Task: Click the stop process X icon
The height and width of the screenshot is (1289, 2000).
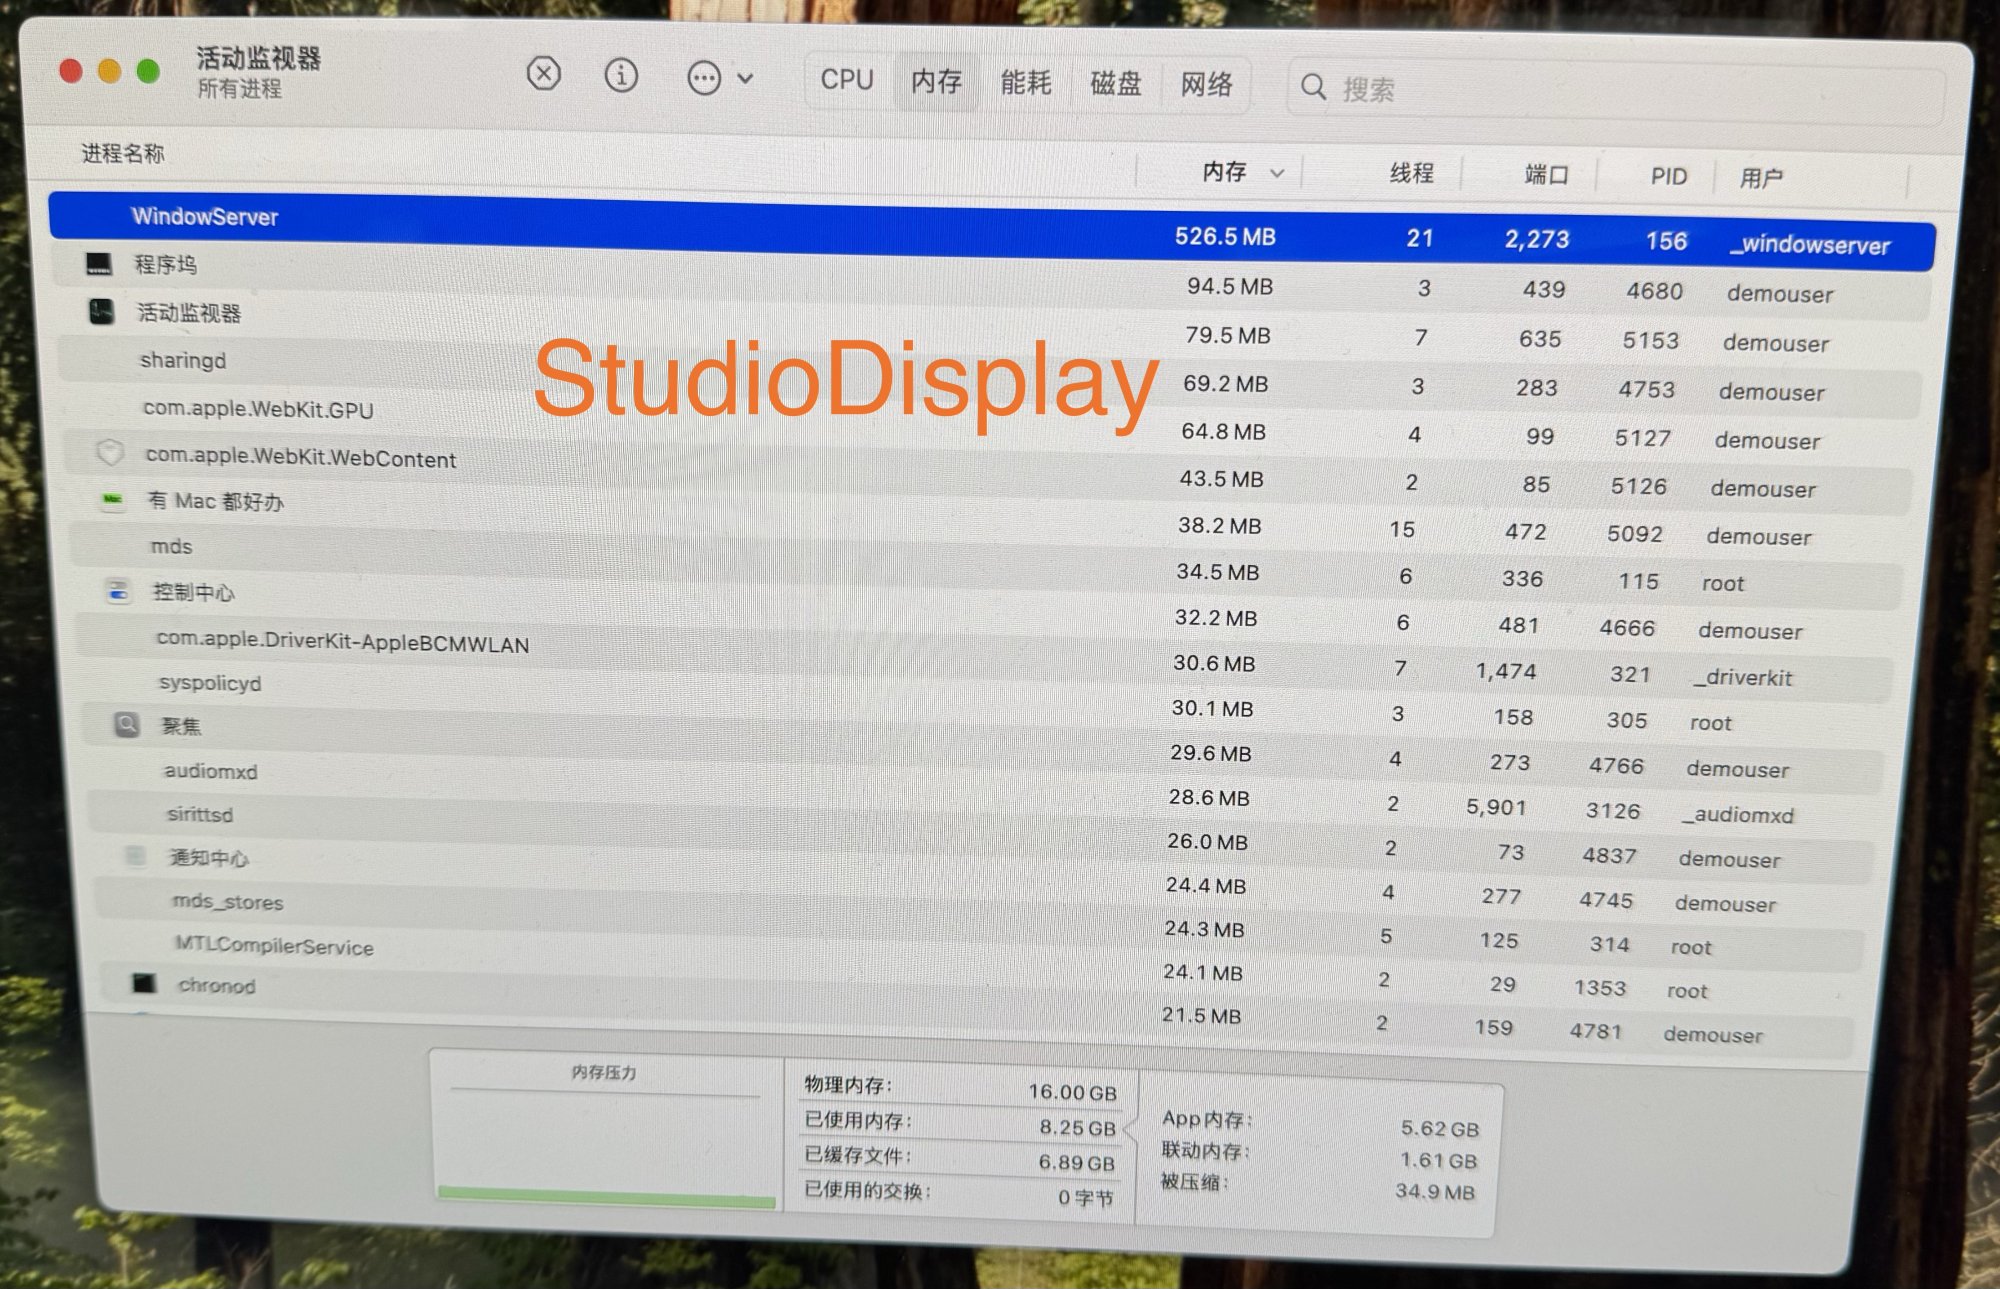Action: [x=543, y=74]
